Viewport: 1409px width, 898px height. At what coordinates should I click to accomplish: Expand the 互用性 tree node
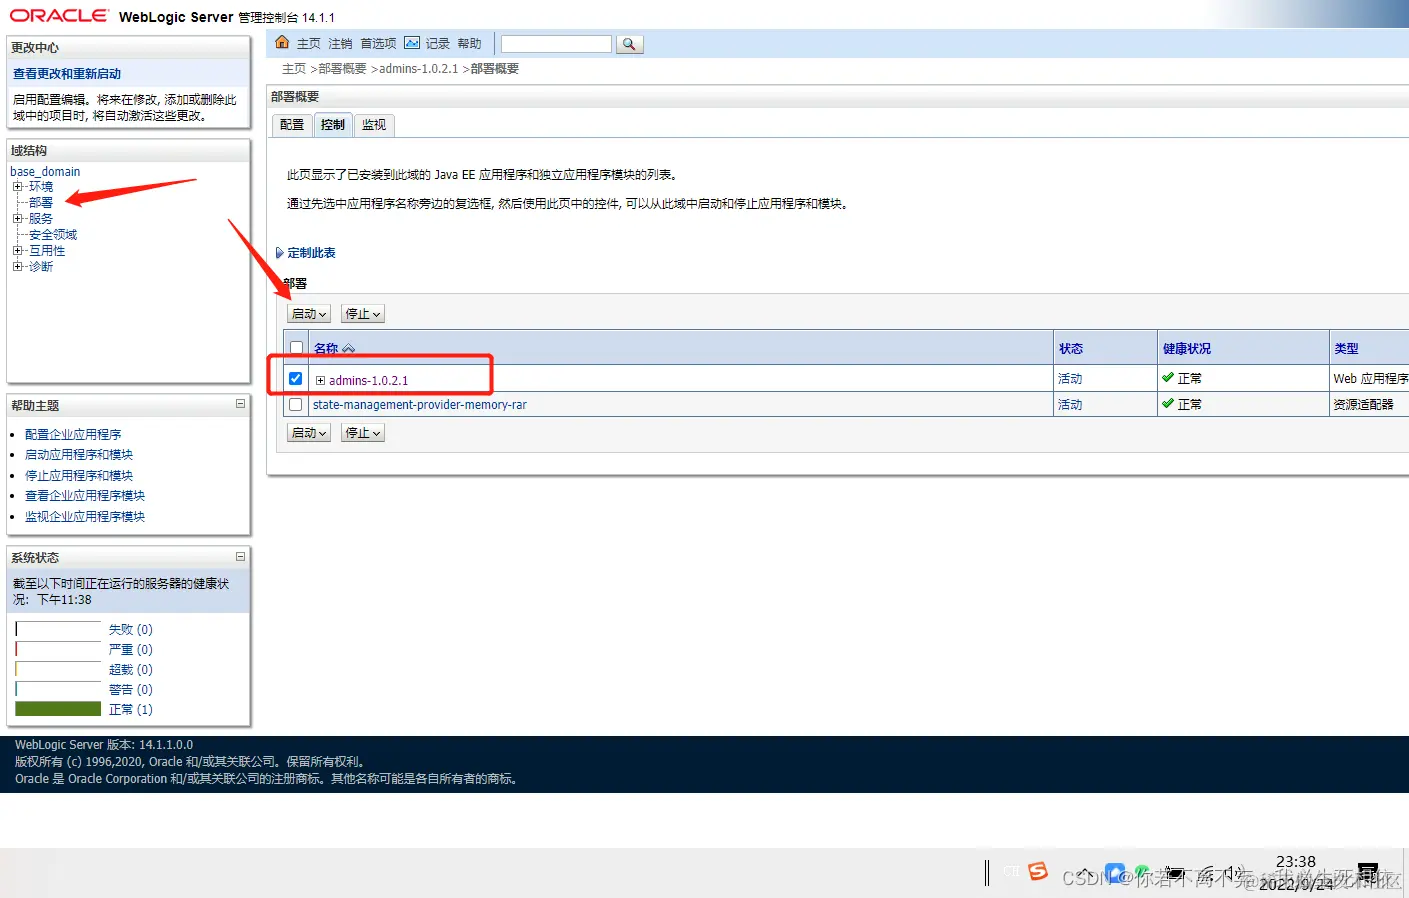(17, 250)
